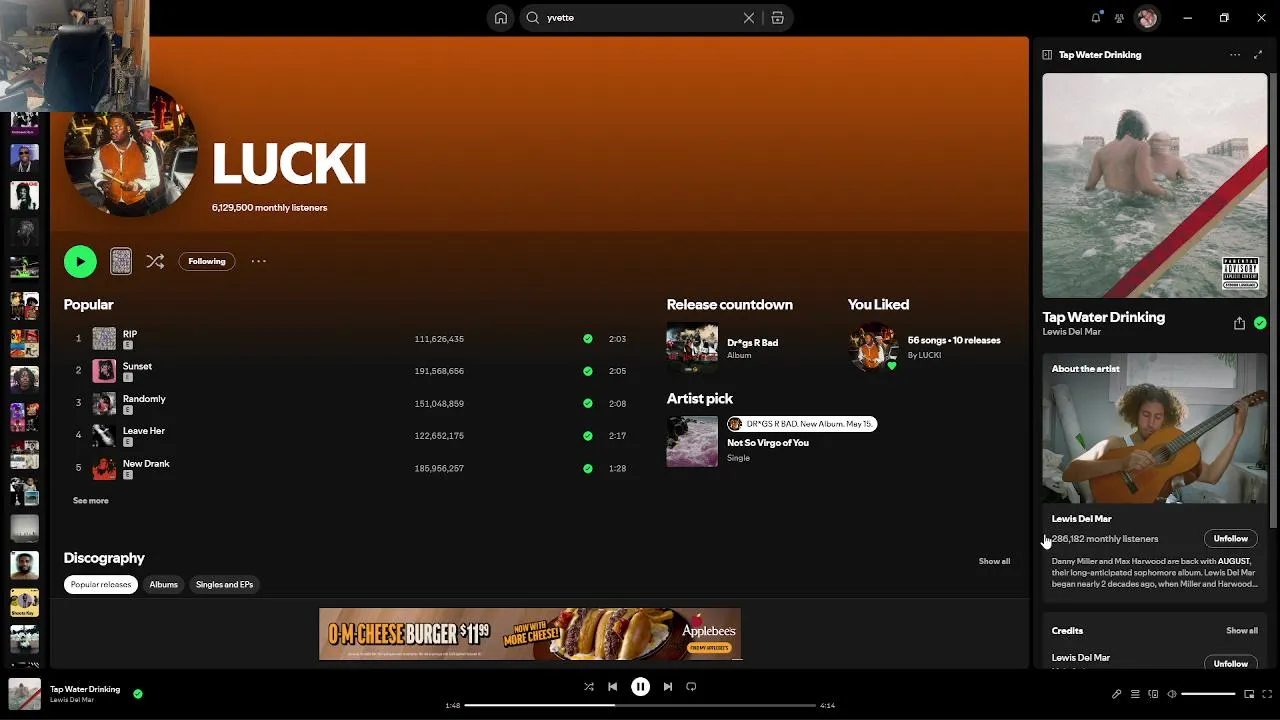Click the Now Playing panel scrollbar
Viewport: 1280px width, 720px height.
pos(1273,300)
